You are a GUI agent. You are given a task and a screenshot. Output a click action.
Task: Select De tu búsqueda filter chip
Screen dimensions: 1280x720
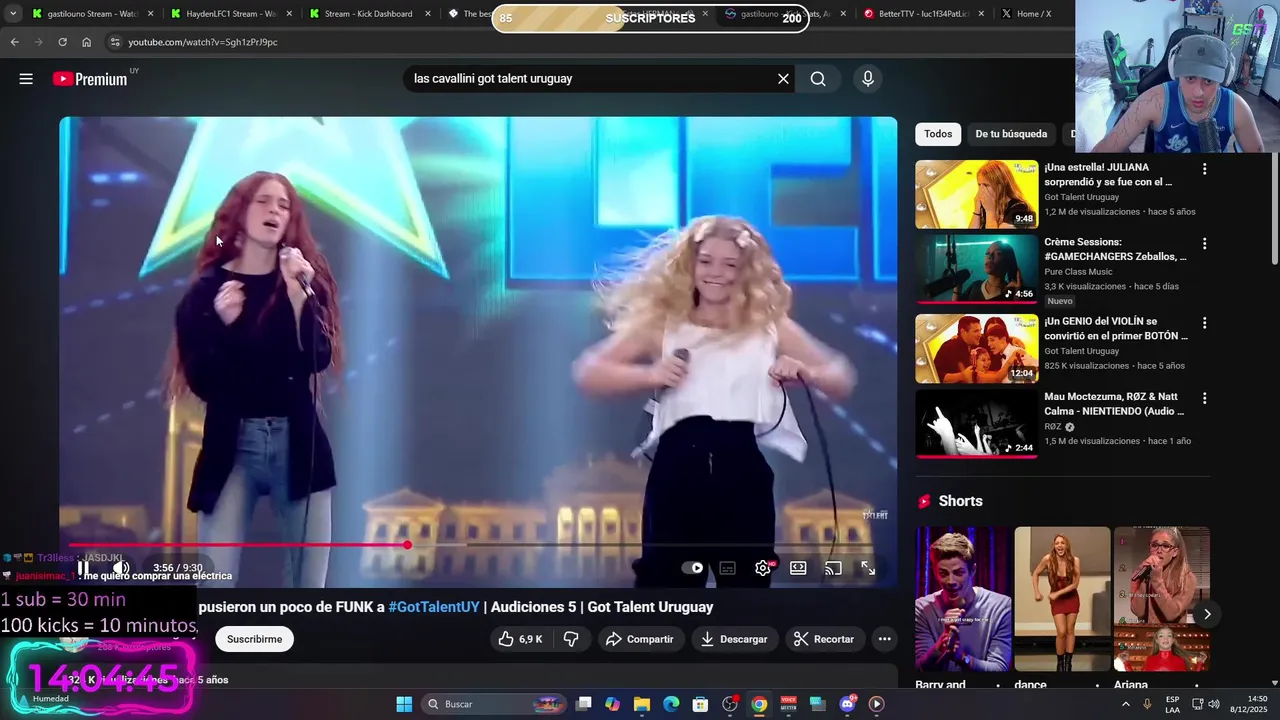1011,134
